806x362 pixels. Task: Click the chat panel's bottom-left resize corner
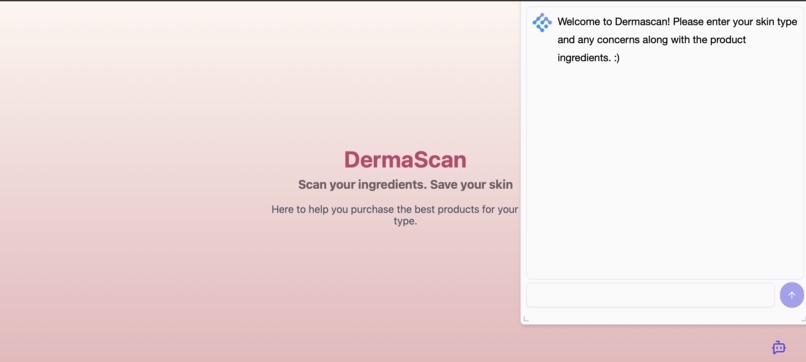526,319
